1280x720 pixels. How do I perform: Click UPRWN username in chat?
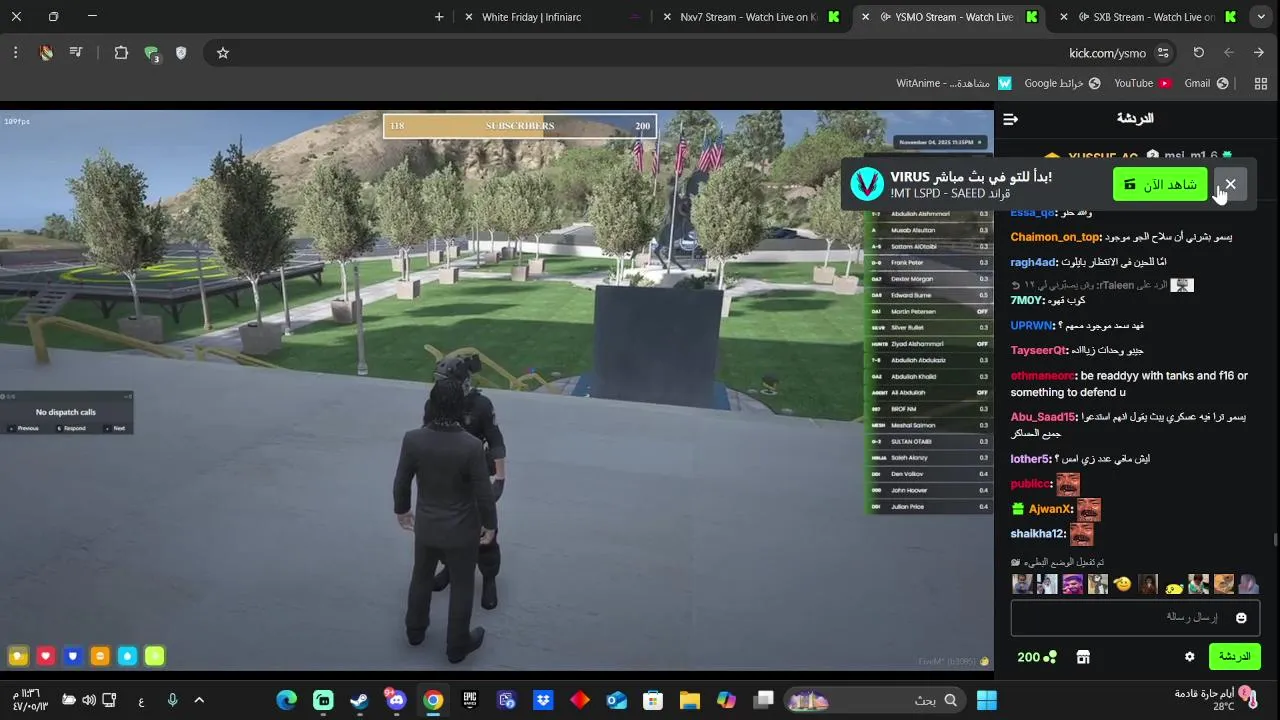(1031, 325)
